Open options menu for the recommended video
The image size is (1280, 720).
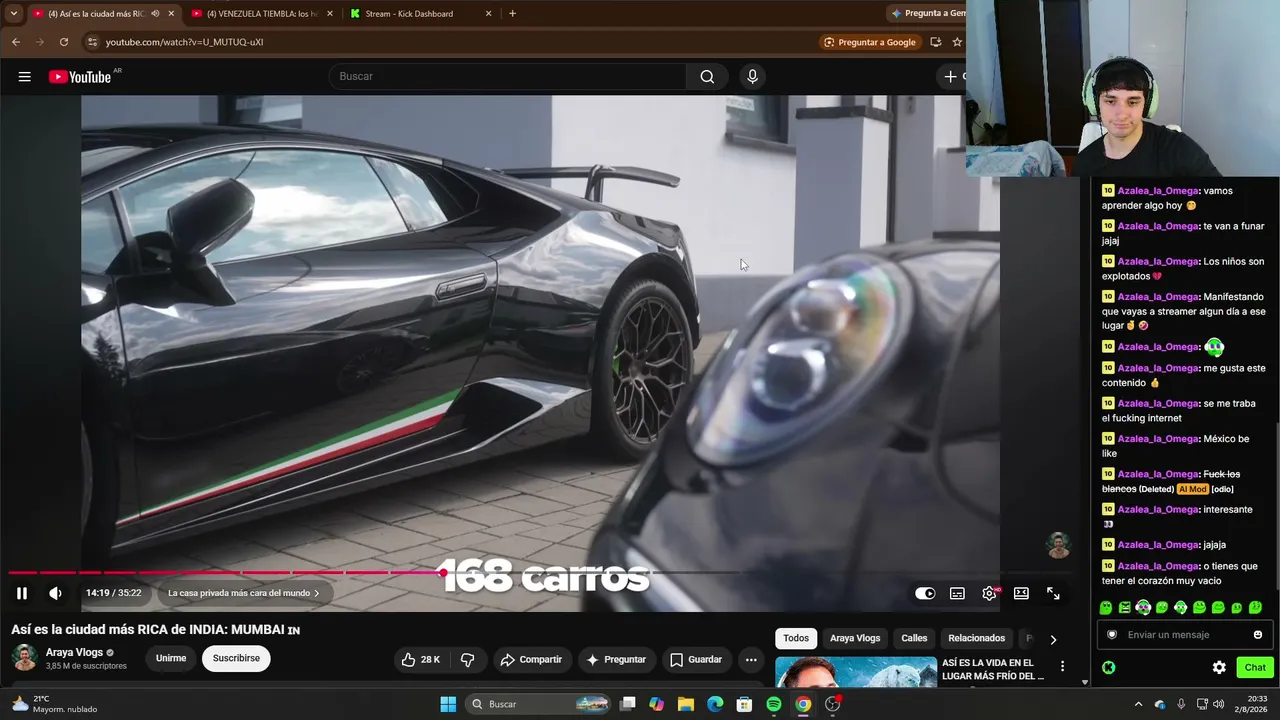pyautogui.click(x=1062, y=666)
